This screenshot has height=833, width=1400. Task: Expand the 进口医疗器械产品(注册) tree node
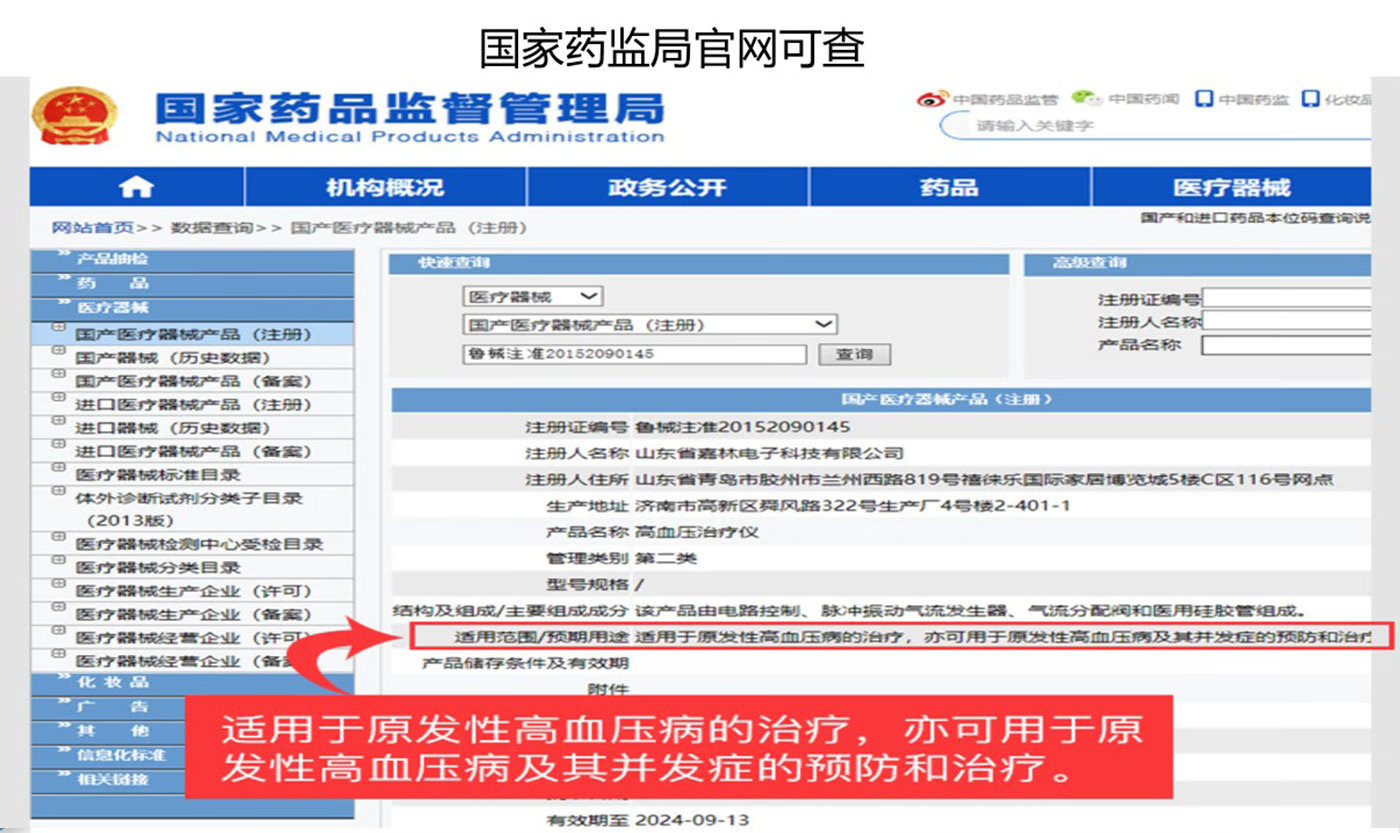(x=57, y=399)
